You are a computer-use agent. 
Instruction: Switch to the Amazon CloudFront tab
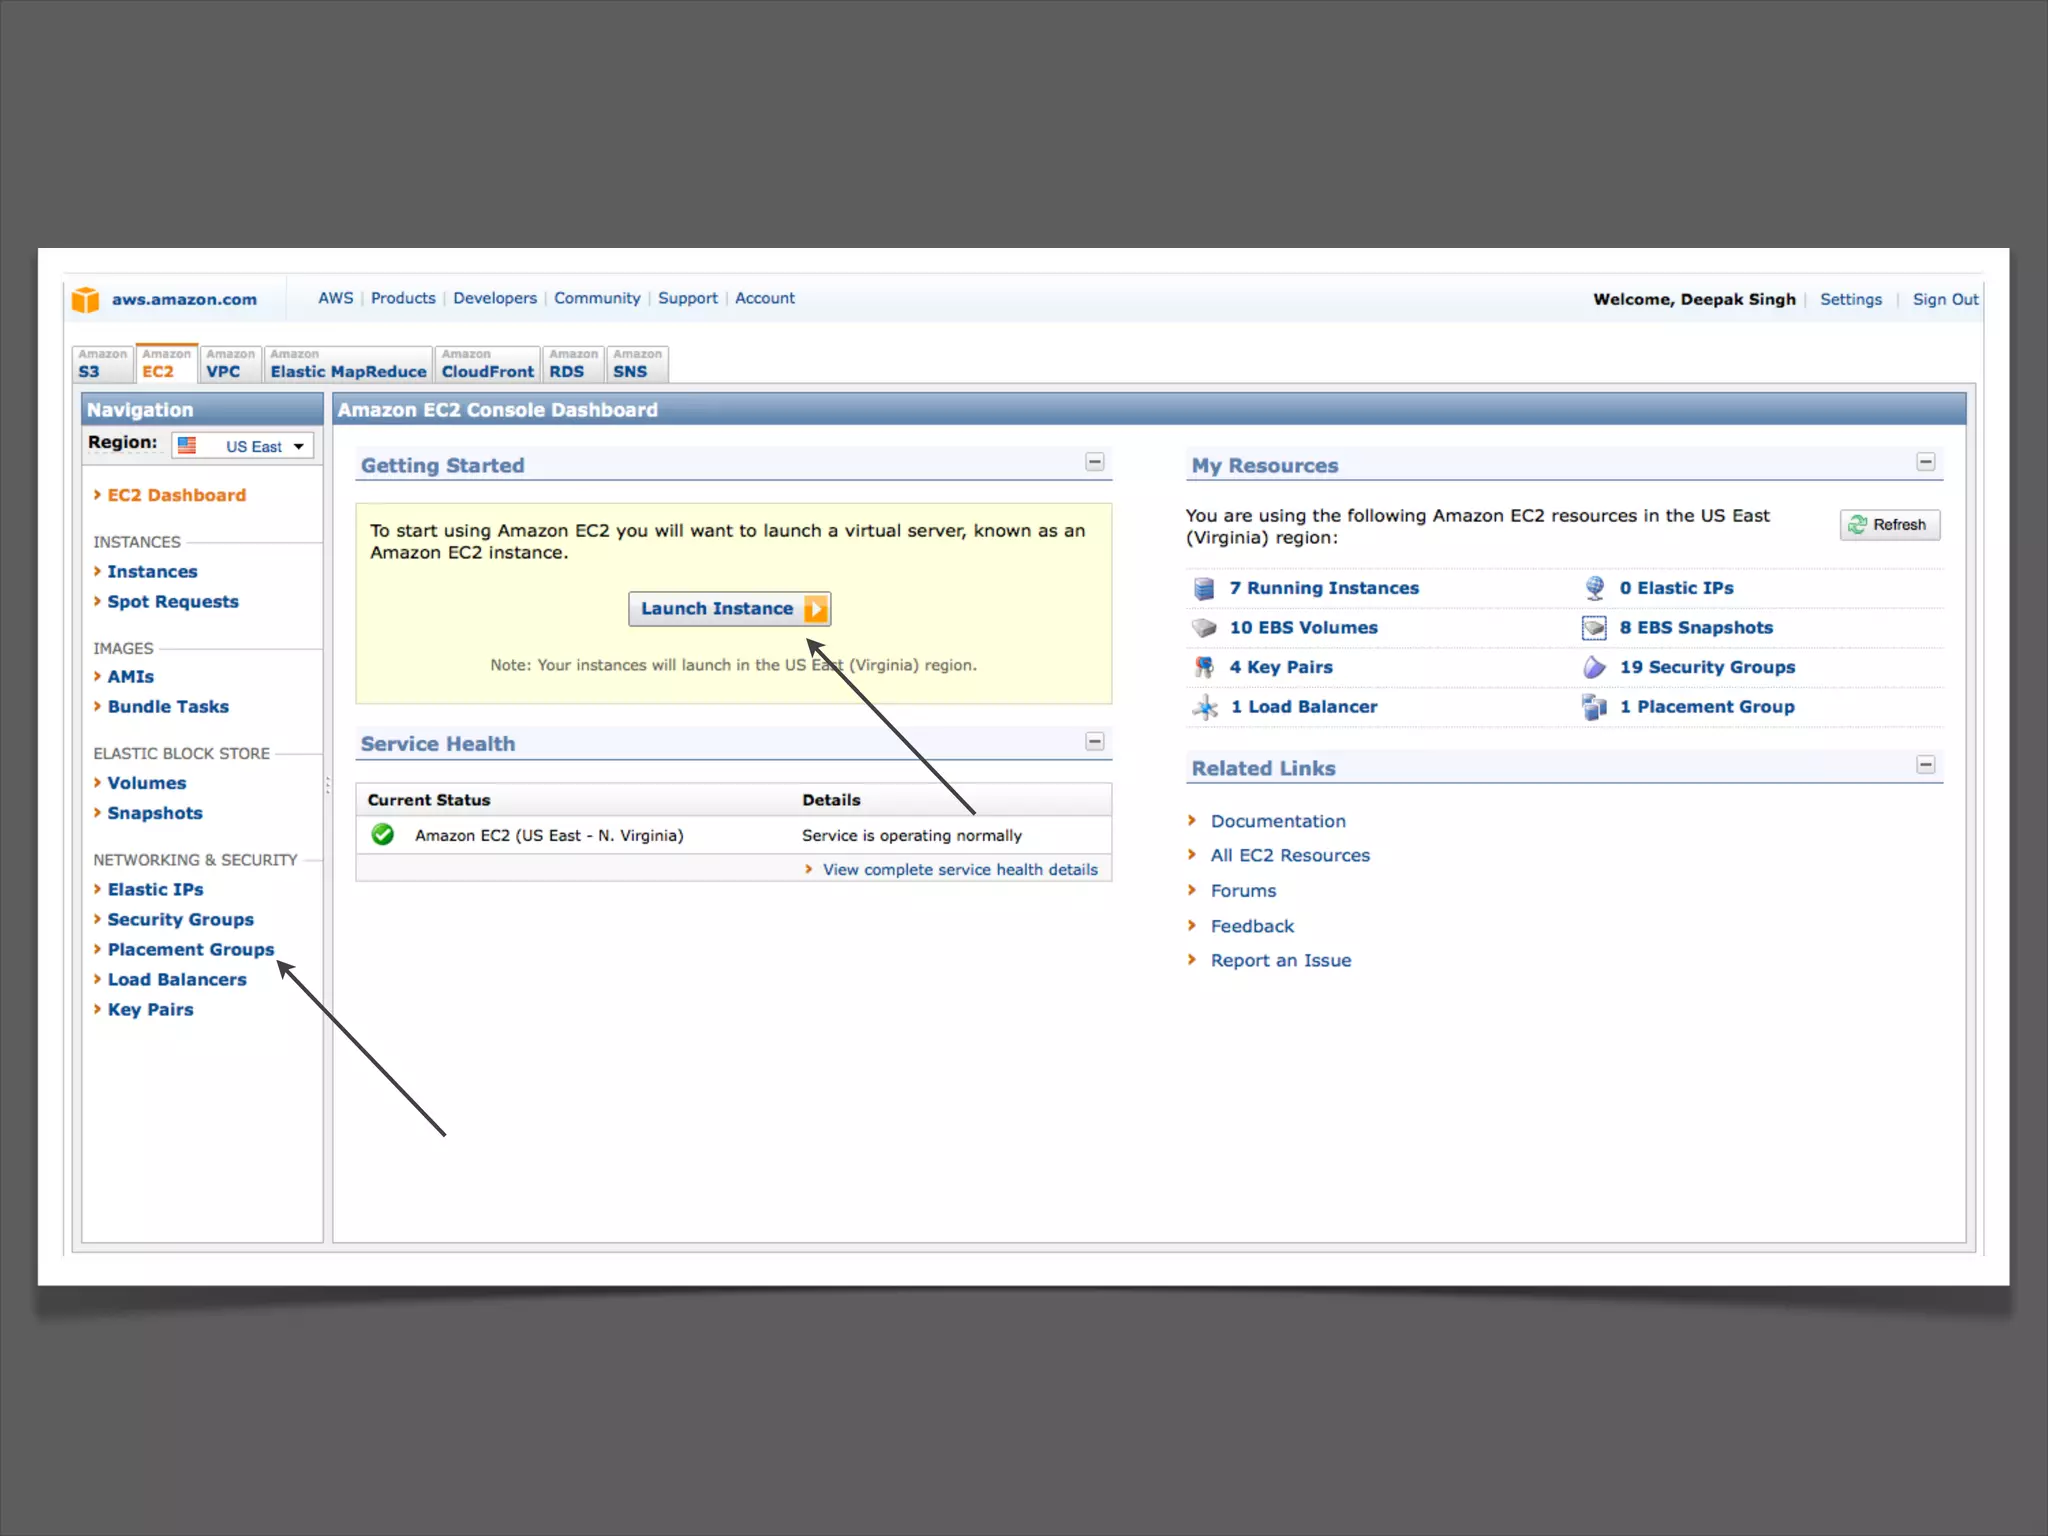[x=487, y=364]
